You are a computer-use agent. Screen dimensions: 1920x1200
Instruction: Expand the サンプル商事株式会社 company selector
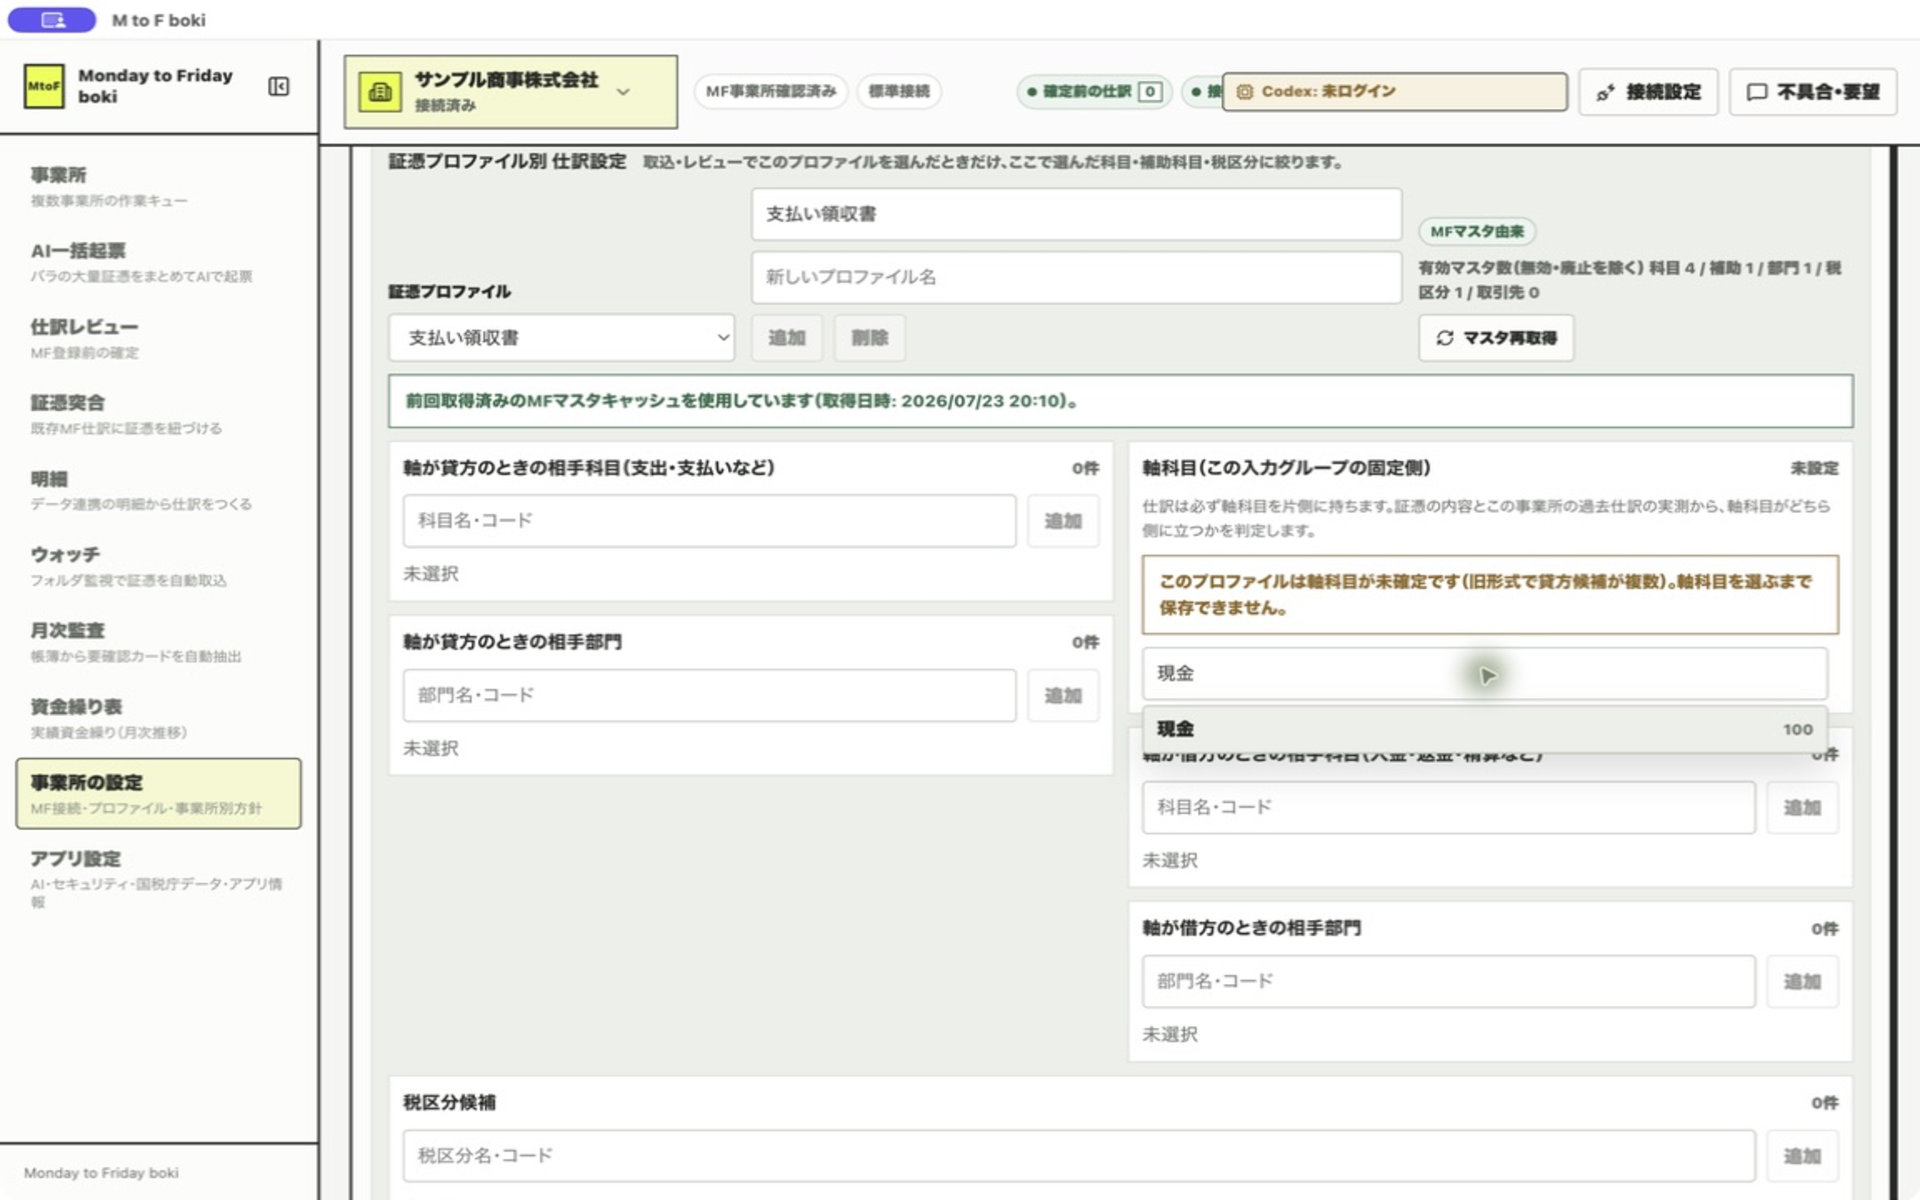[510, 92]
